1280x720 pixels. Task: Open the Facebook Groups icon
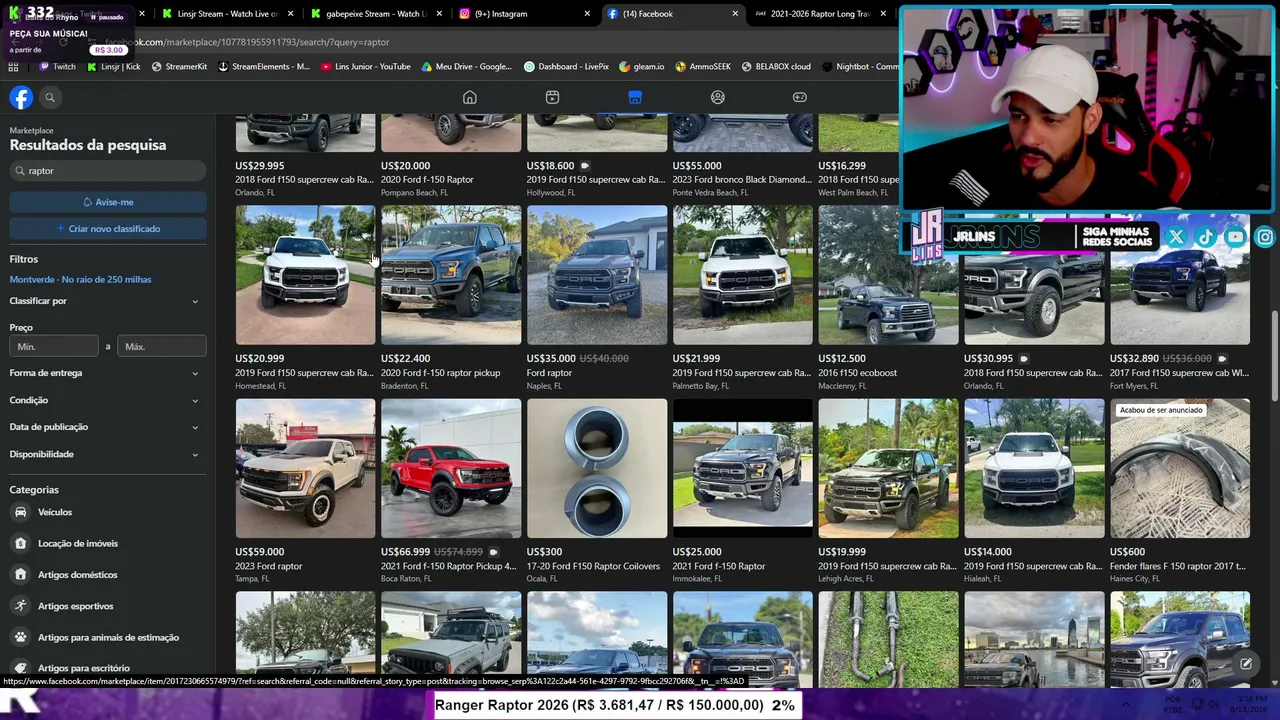coord(717,97)
